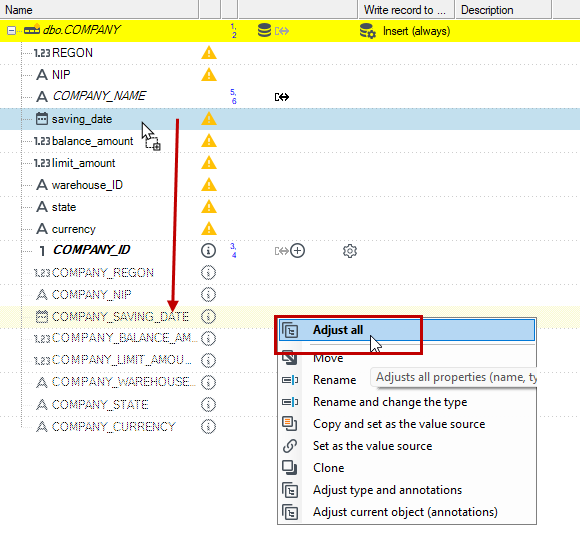The height and width of the screenshot is (545, 580).
Task: Click the calendar icon of saving_date
Action: [42, 119]
